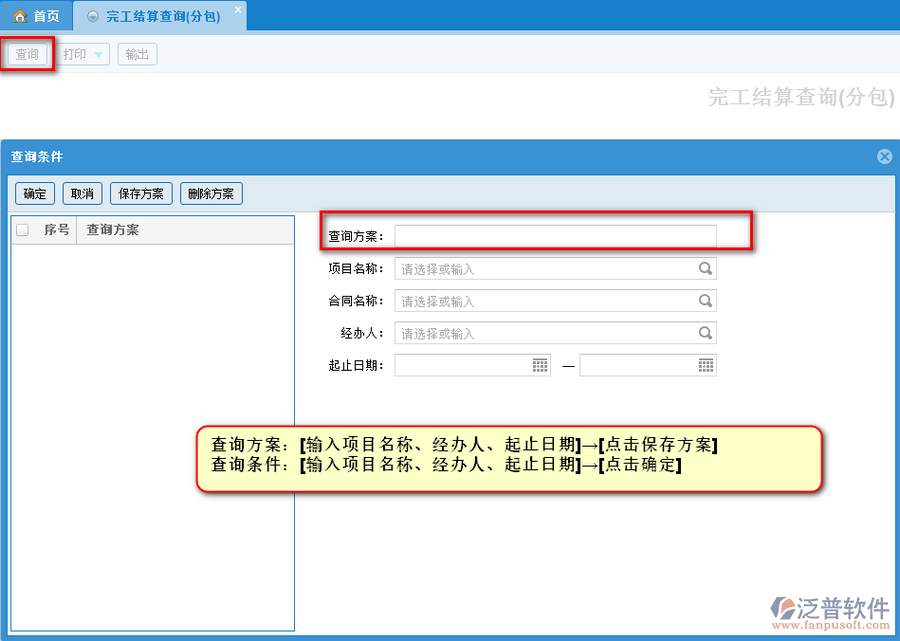Open the start date calendar picker
900x641 pixels.
coord(540,365)
